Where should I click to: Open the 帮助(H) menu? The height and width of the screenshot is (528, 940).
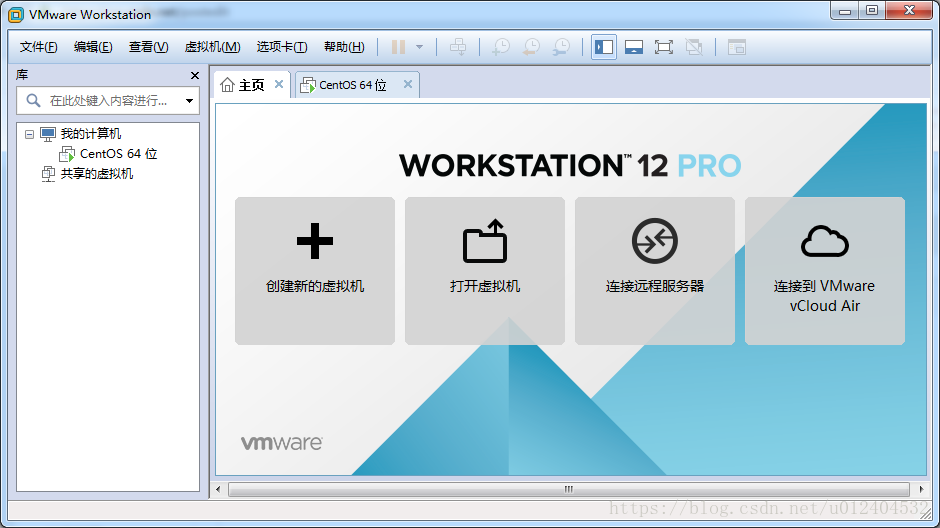coord(344,47)
